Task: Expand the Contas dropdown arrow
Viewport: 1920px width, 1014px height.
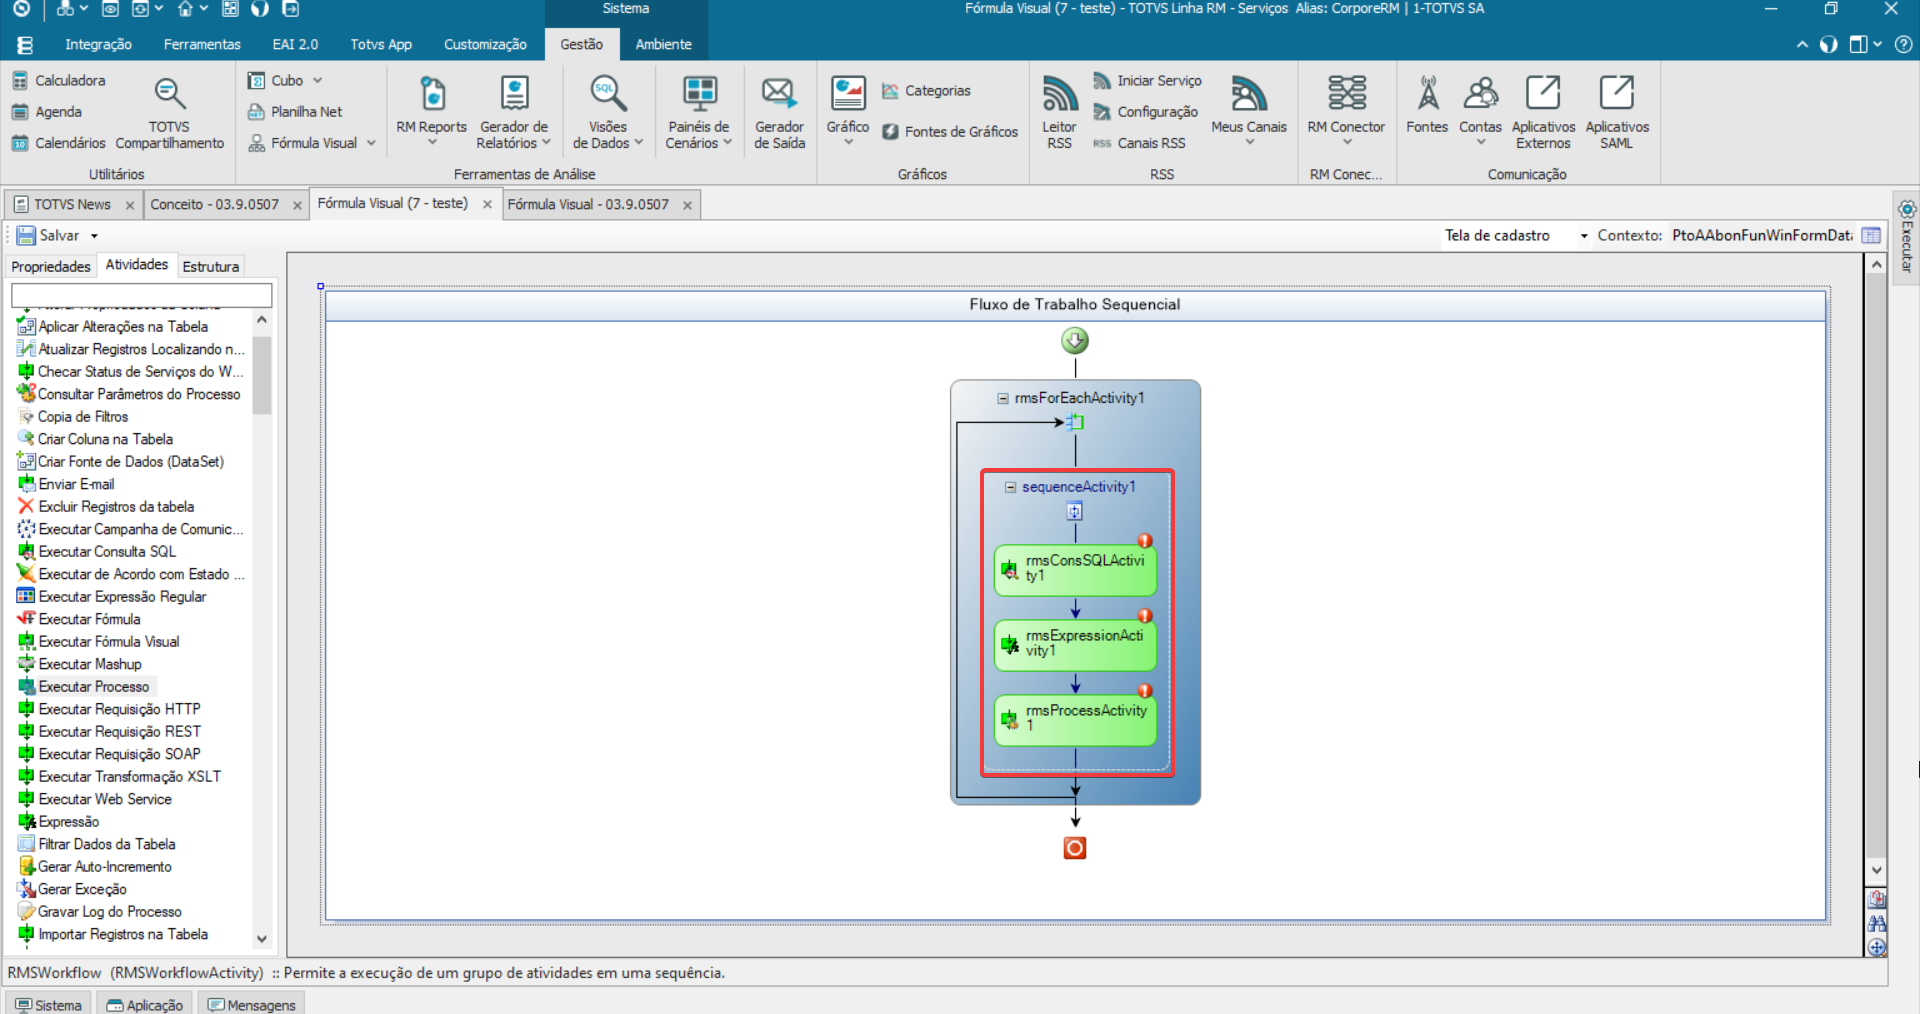Action: 1481,142
